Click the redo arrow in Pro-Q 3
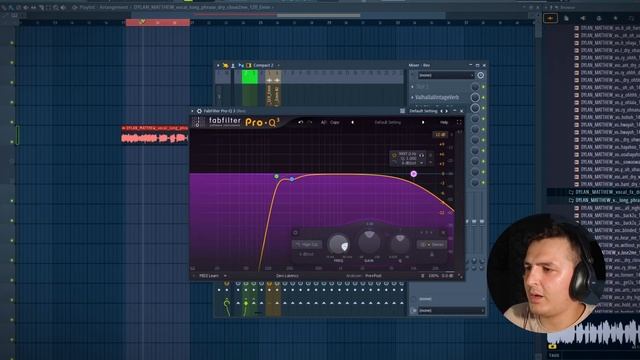Viewport: 640px width, 360px height. click(309, 122)
